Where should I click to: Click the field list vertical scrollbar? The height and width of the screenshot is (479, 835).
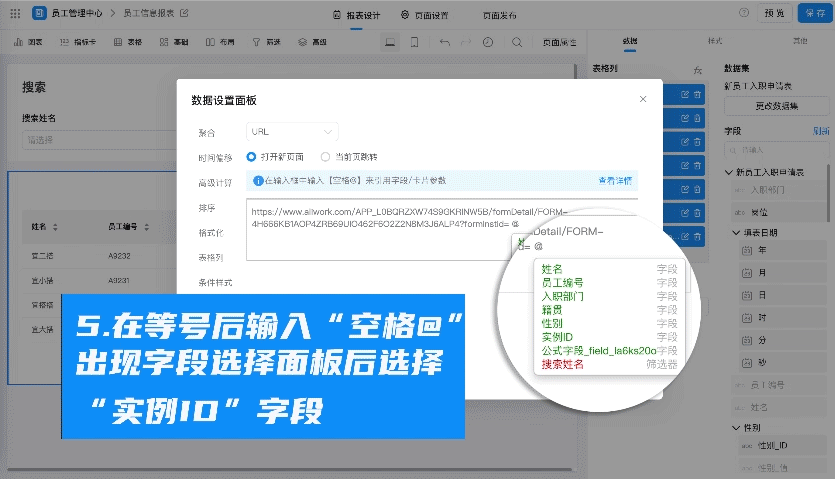coord(828,193)
